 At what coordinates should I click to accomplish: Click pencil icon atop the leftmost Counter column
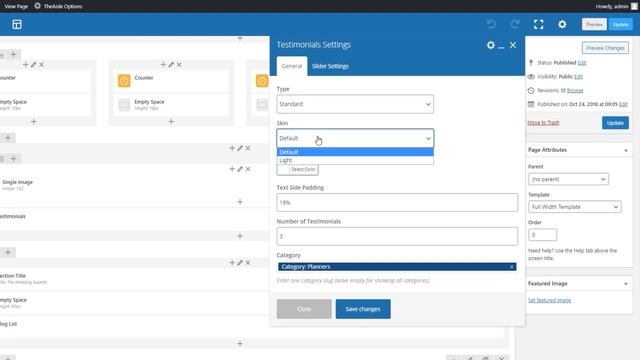point(33,64)
